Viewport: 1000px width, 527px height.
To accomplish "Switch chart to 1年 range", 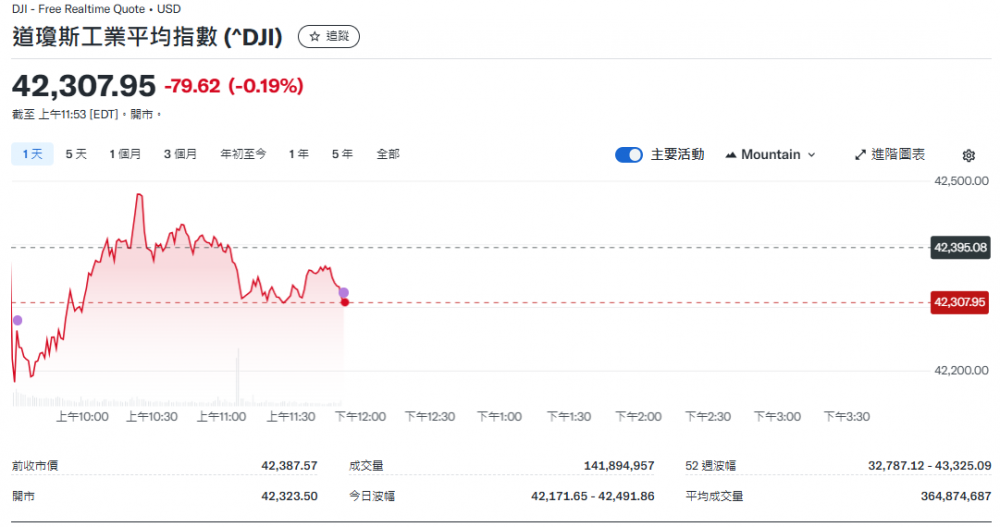I will tap(298, 154).
